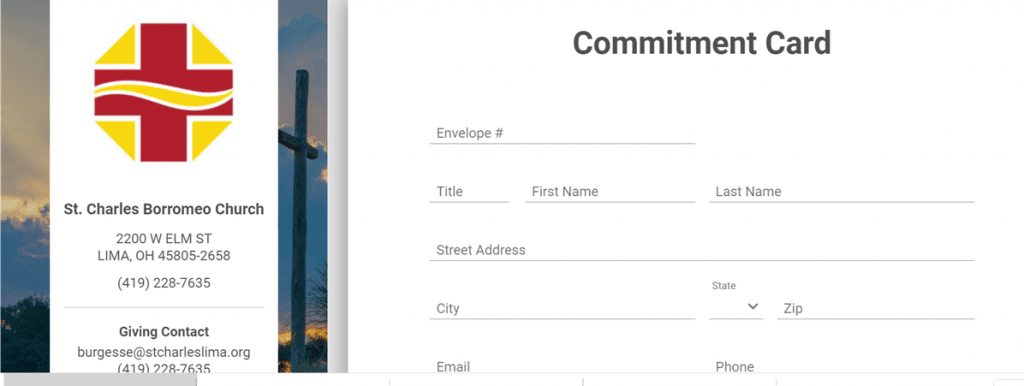Screen dimensions: 1024x386
Task: Click the St. Charles Borromeo cross logo
Action: (x=164, y=92)
